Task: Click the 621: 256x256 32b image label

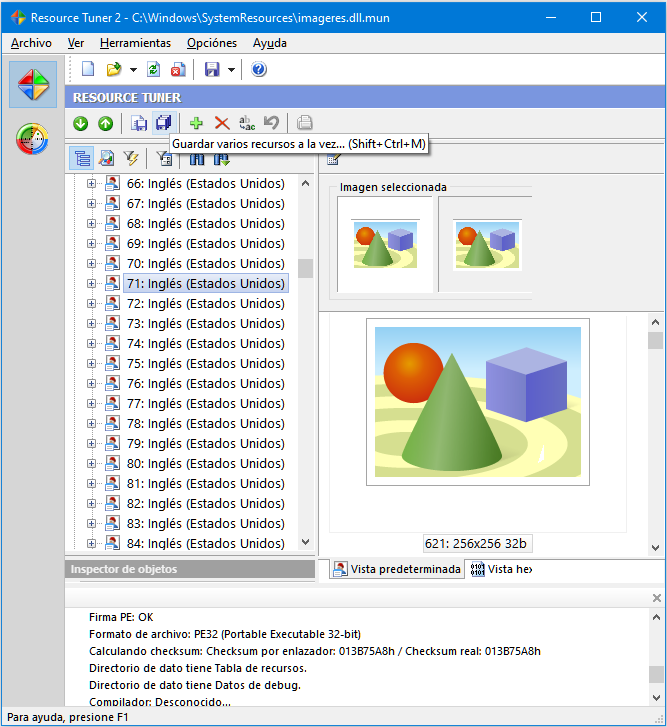Action: pos(477,543)
